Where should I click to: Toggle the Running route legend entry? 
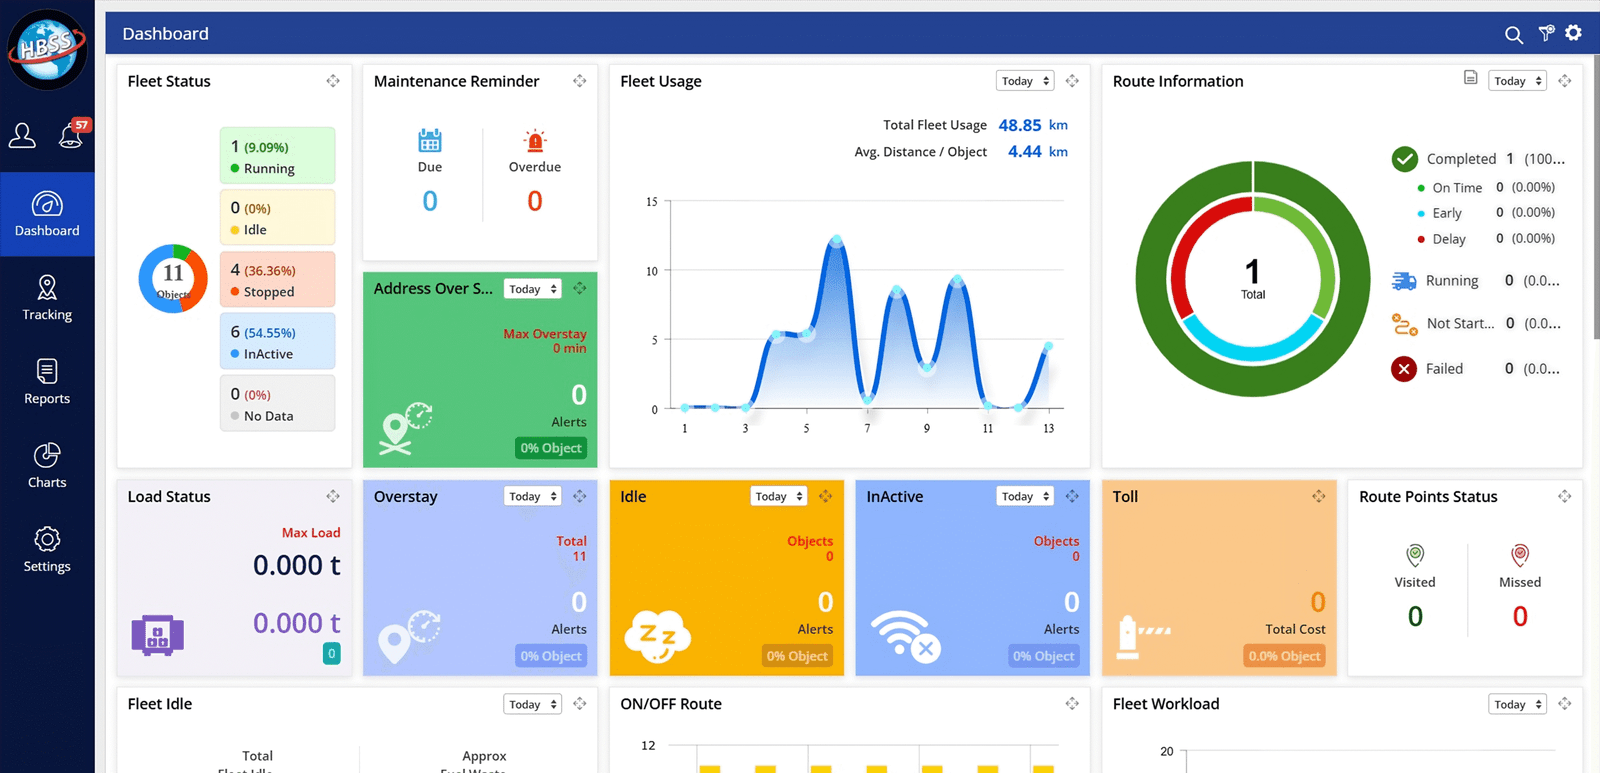(1450, 281)
